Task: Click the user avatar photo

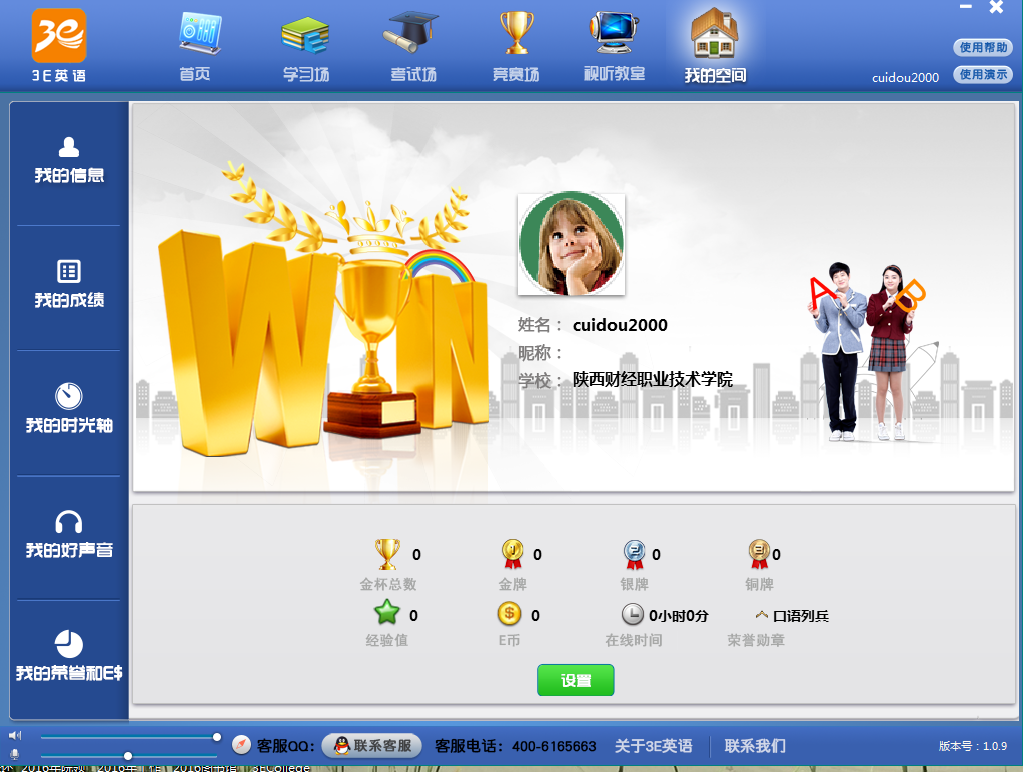Action: (x=571, y=244)
